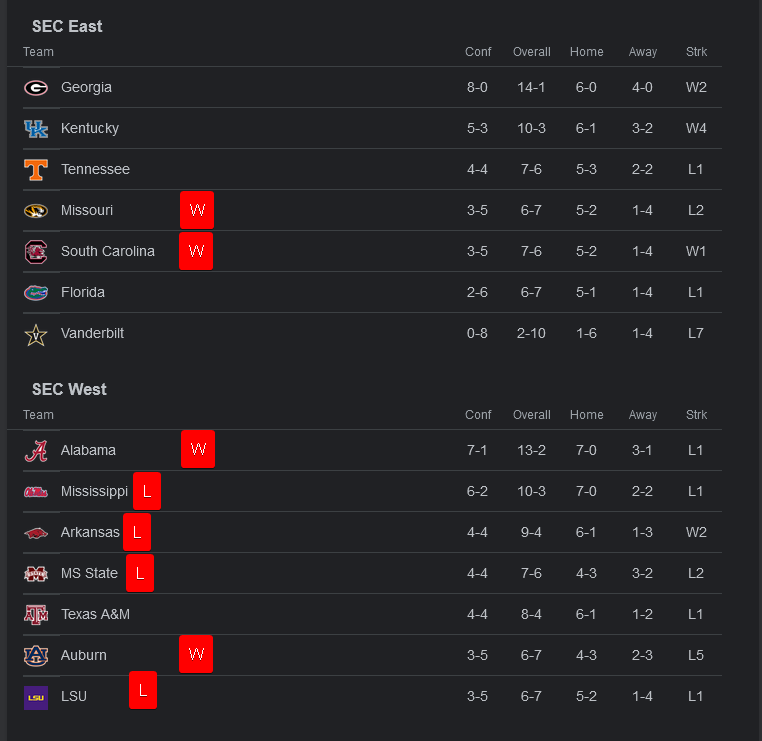Click the red L badge beside Mississippi
Viewport: 762px width, 741px height.
coord(146,491)
